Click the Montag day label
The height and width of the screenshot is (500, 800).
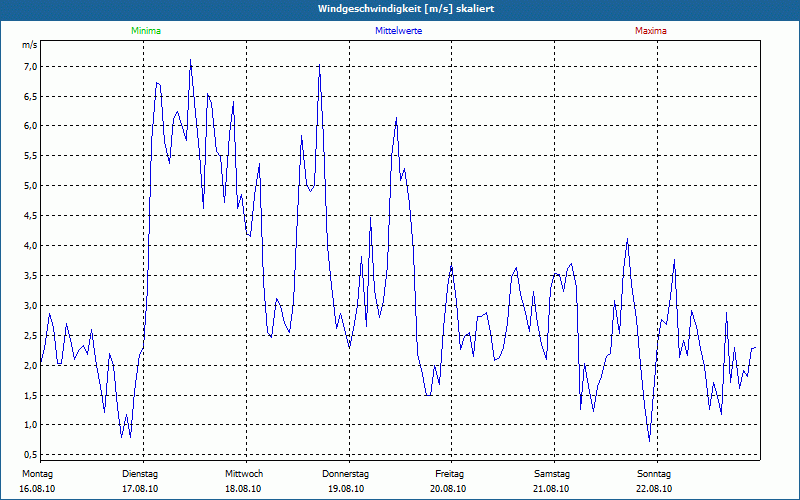tap(37, 474)
